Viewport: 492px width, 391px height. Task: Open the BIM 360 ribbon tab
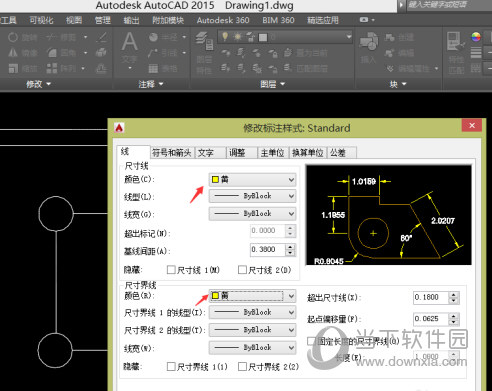point(278,20)
